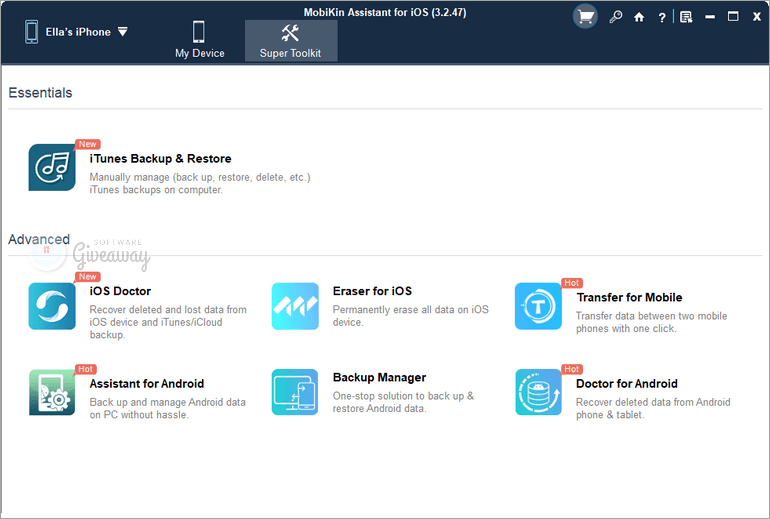The image size is (770, 519).
Task: Open the iTunes Backup & Restore icon
Action: click(x=52, y=167)
